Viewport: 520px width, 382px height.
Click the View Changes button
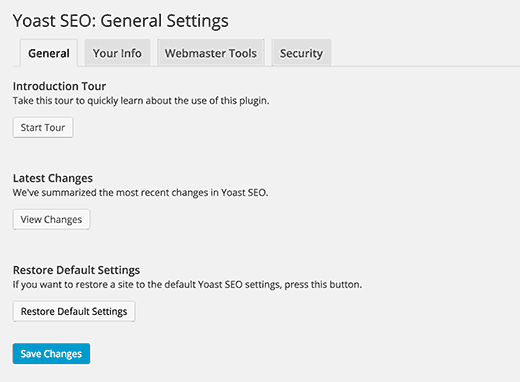51,219
